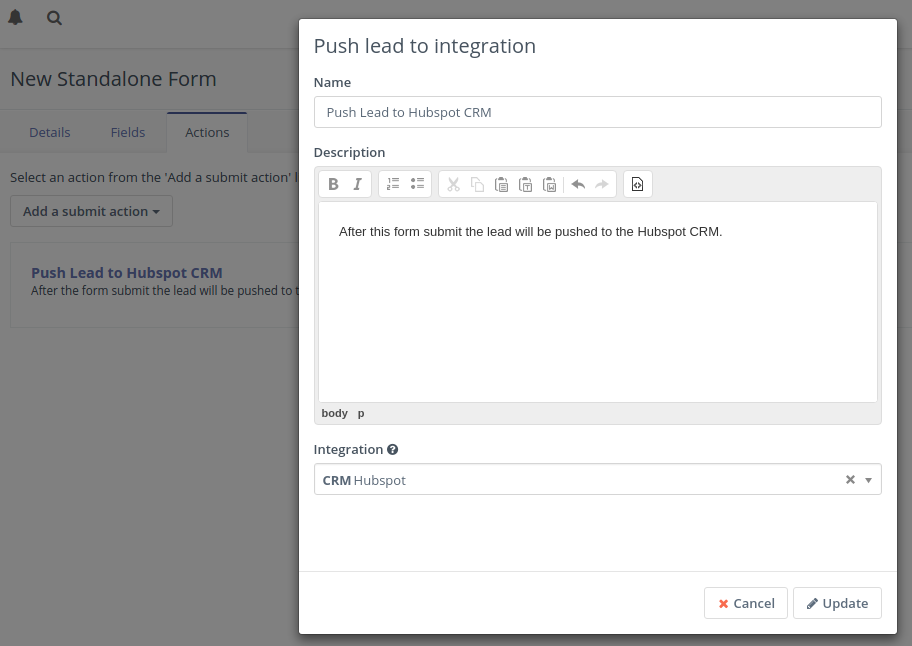Open the notifications bell

click(15, 17)
